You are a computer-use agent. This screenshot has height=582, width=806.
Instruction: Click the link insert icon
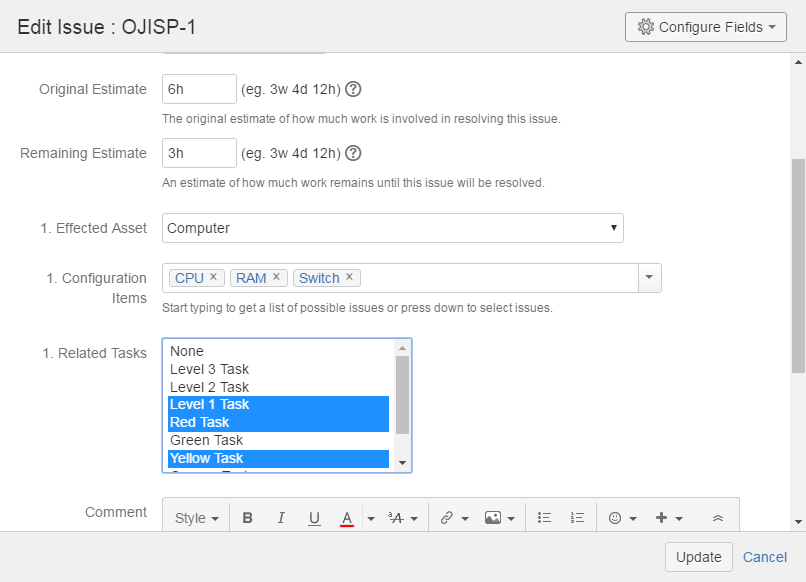pos(446,518)
